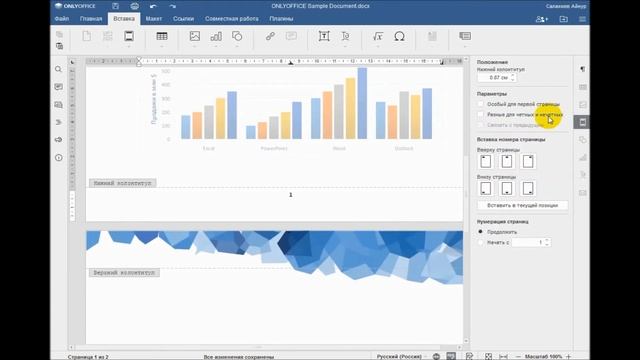The height and width of the screenshot is (360, 640).
Task: Select the 'Продолжить' numbering radio button
Action: [x=480, y=231]
